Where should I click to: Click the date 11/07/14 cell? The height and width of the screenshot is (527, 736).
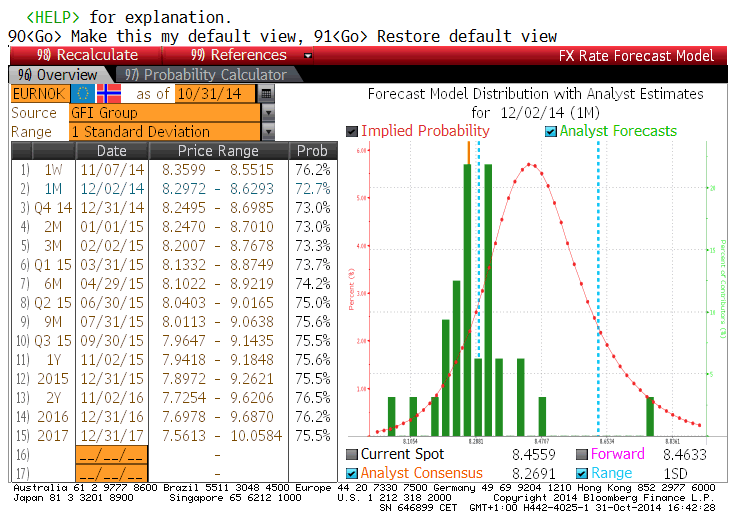112,170
